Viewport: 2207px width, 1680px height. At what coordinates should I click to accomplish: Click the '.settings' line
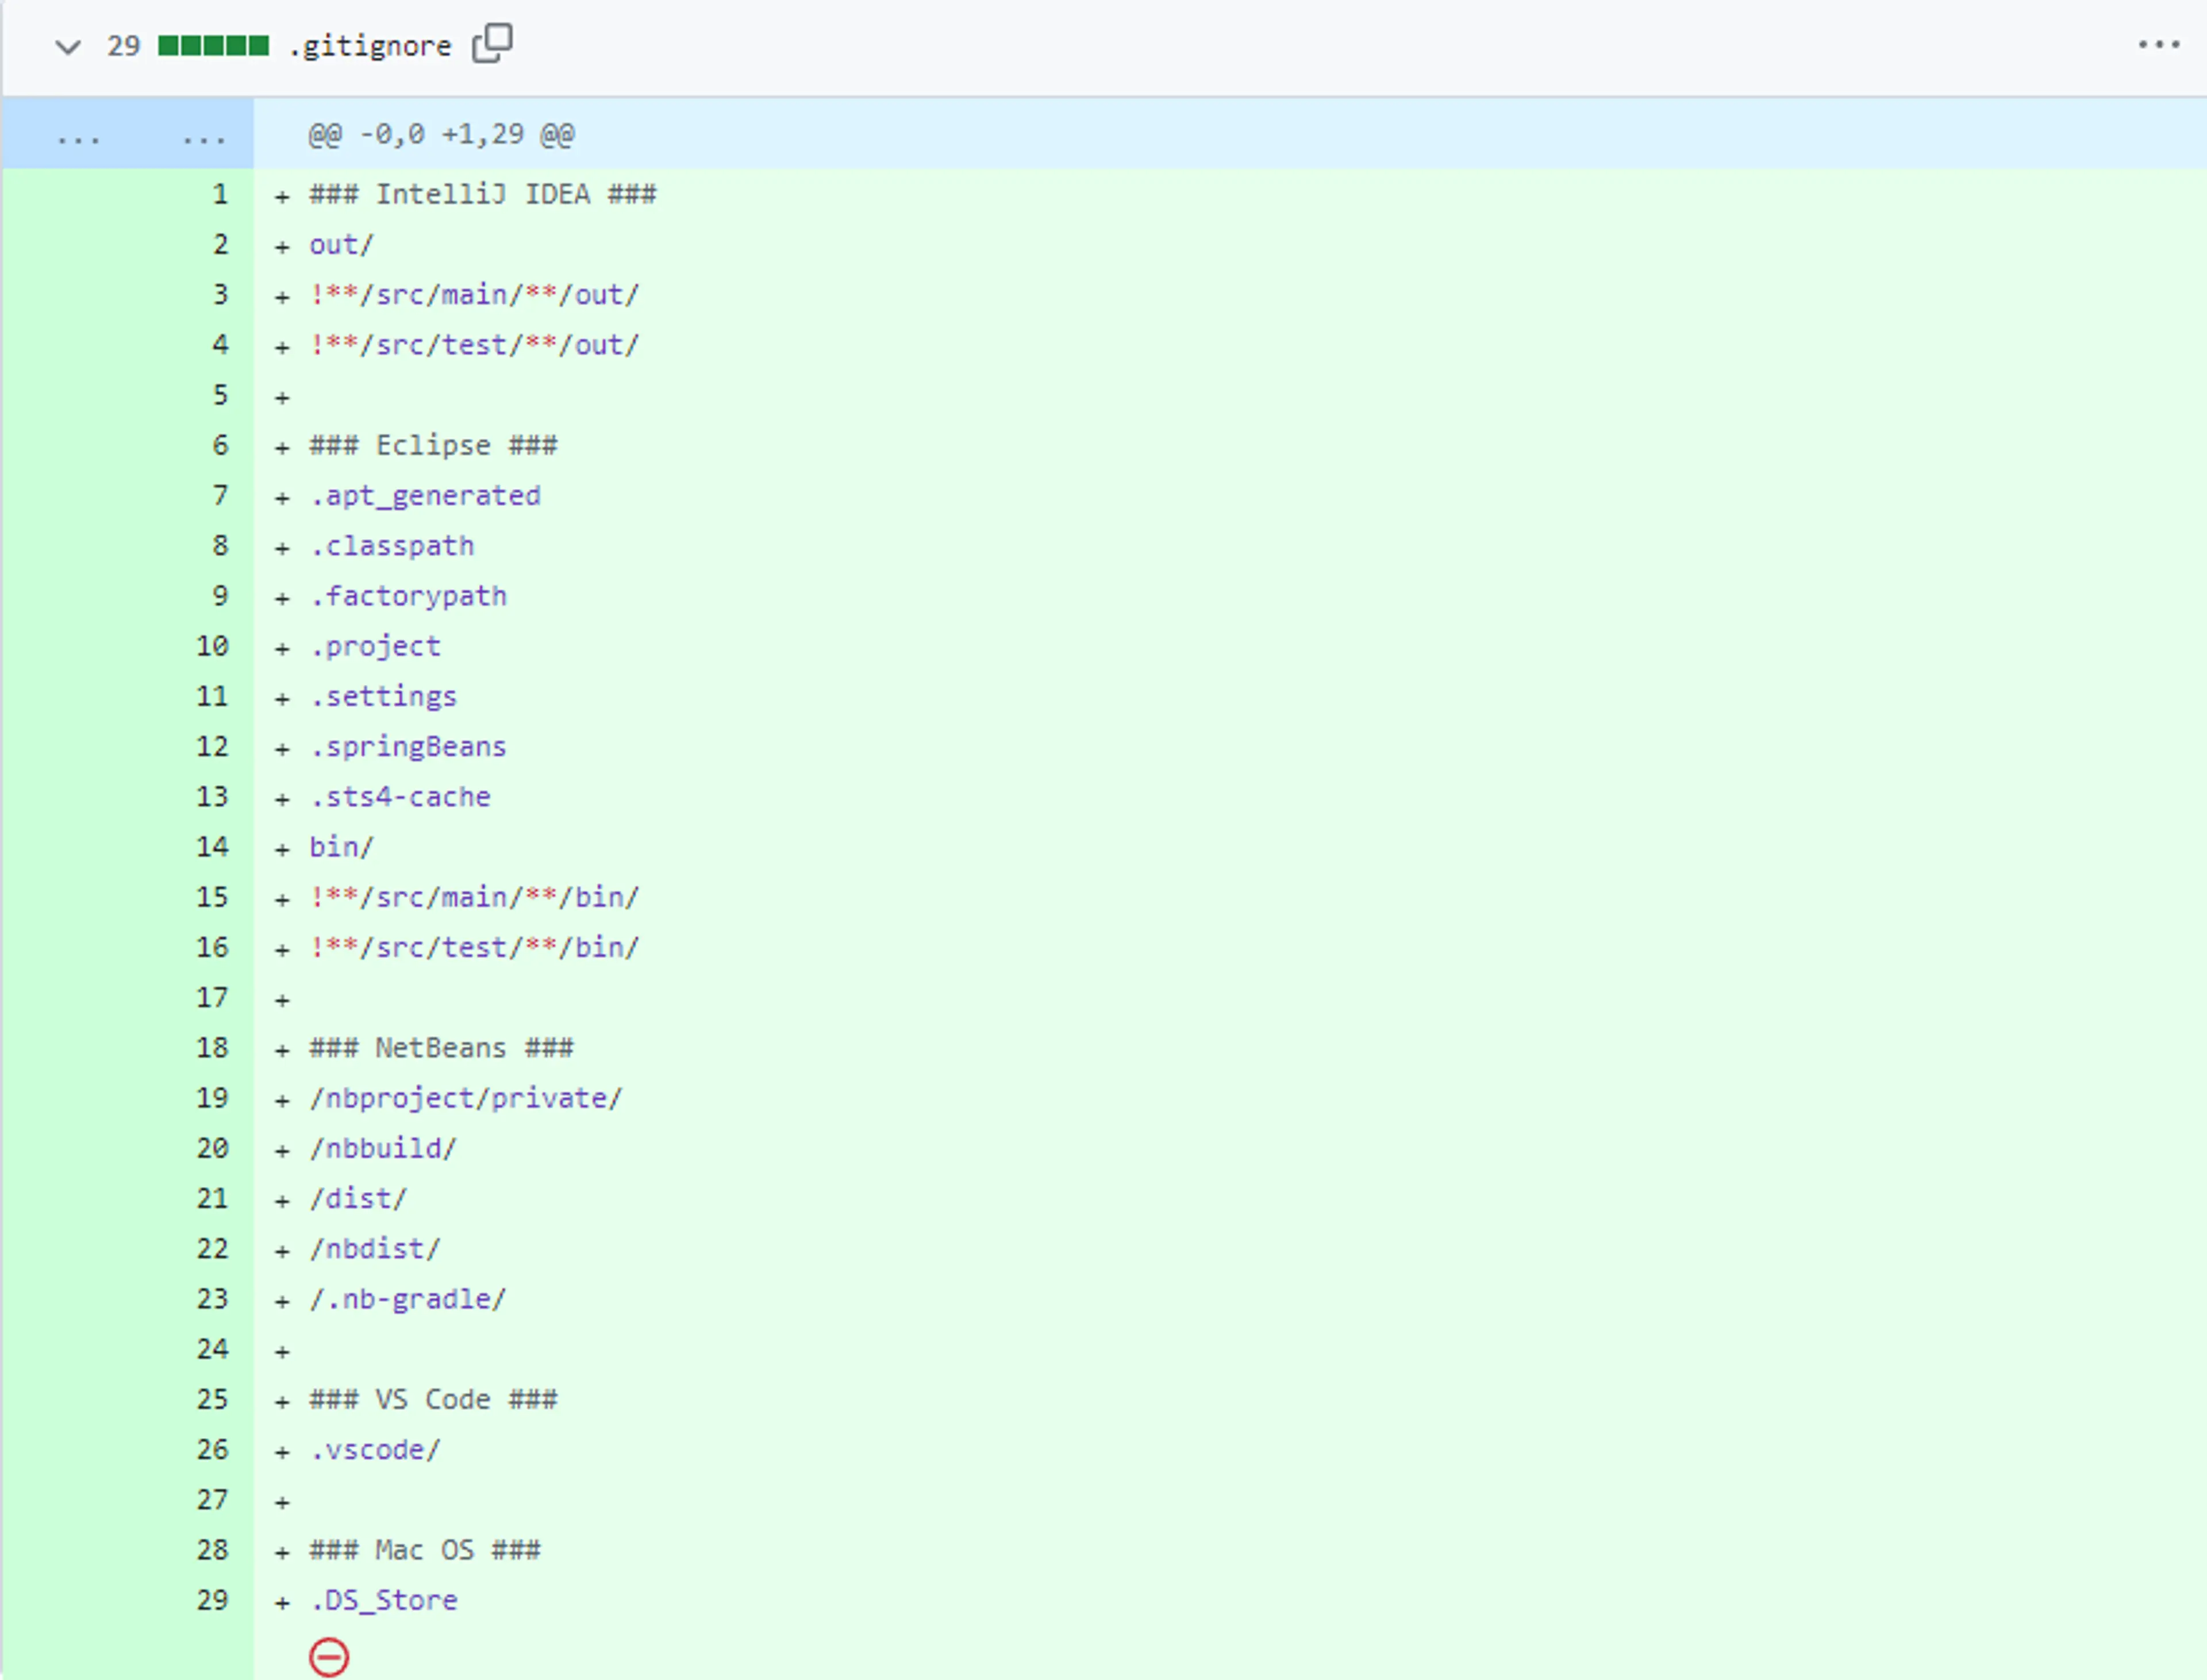tap(383, 696)
